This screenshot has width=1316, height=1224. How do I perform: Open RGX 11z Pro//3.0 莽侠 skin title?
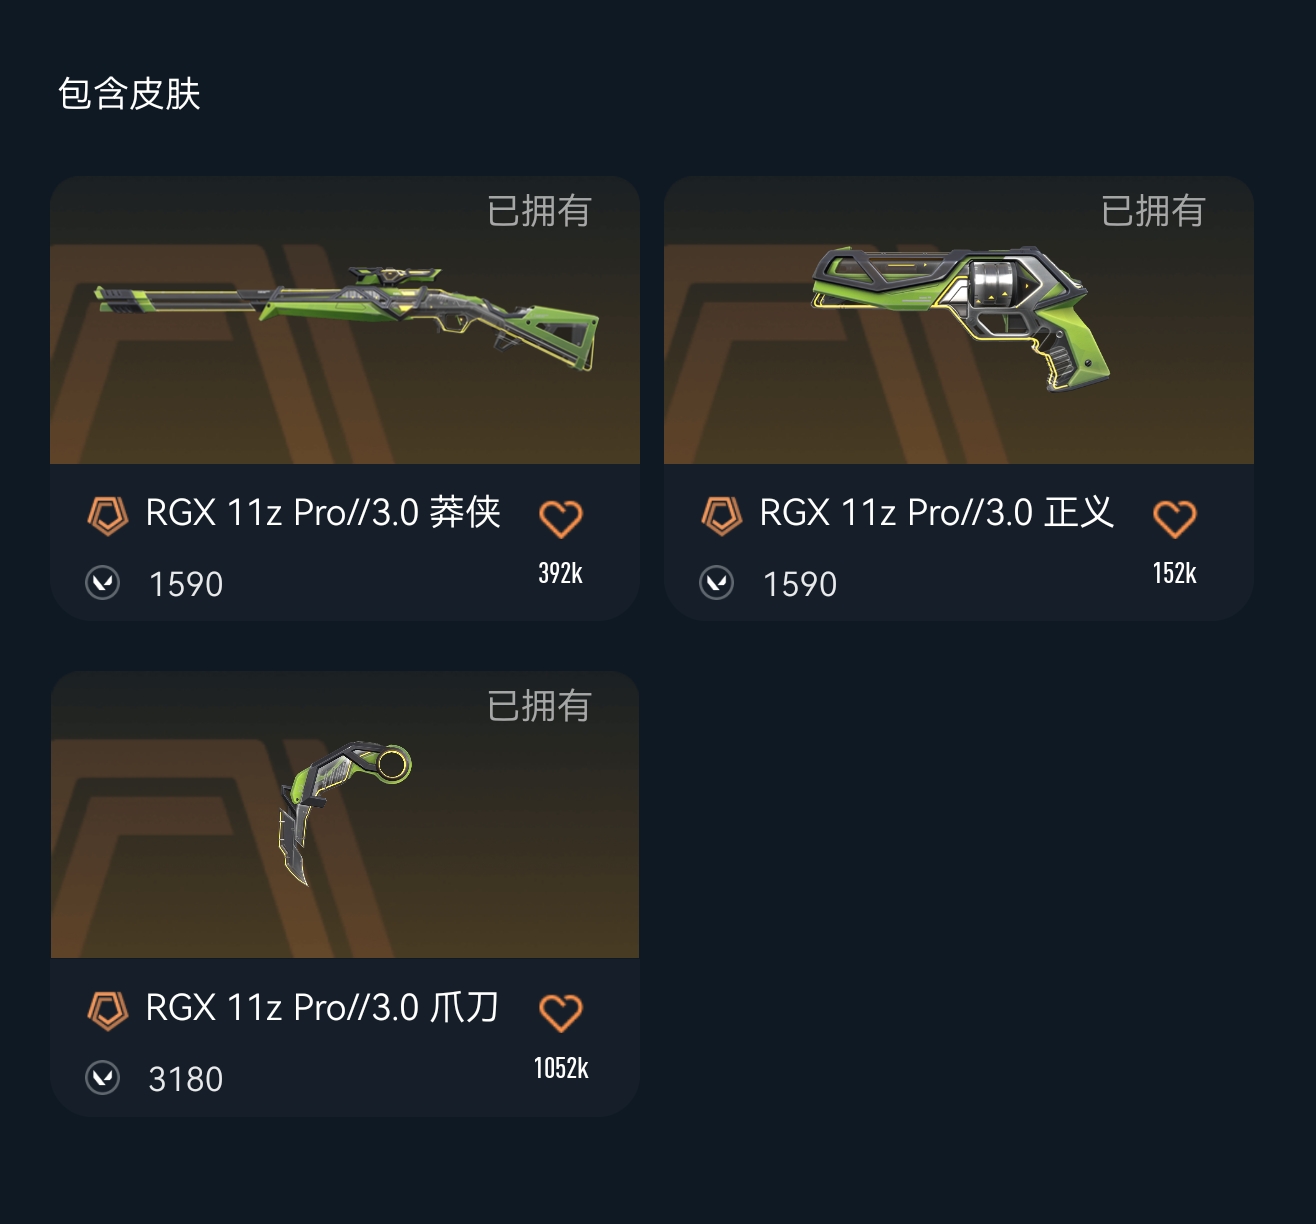[x=323, y=513]
